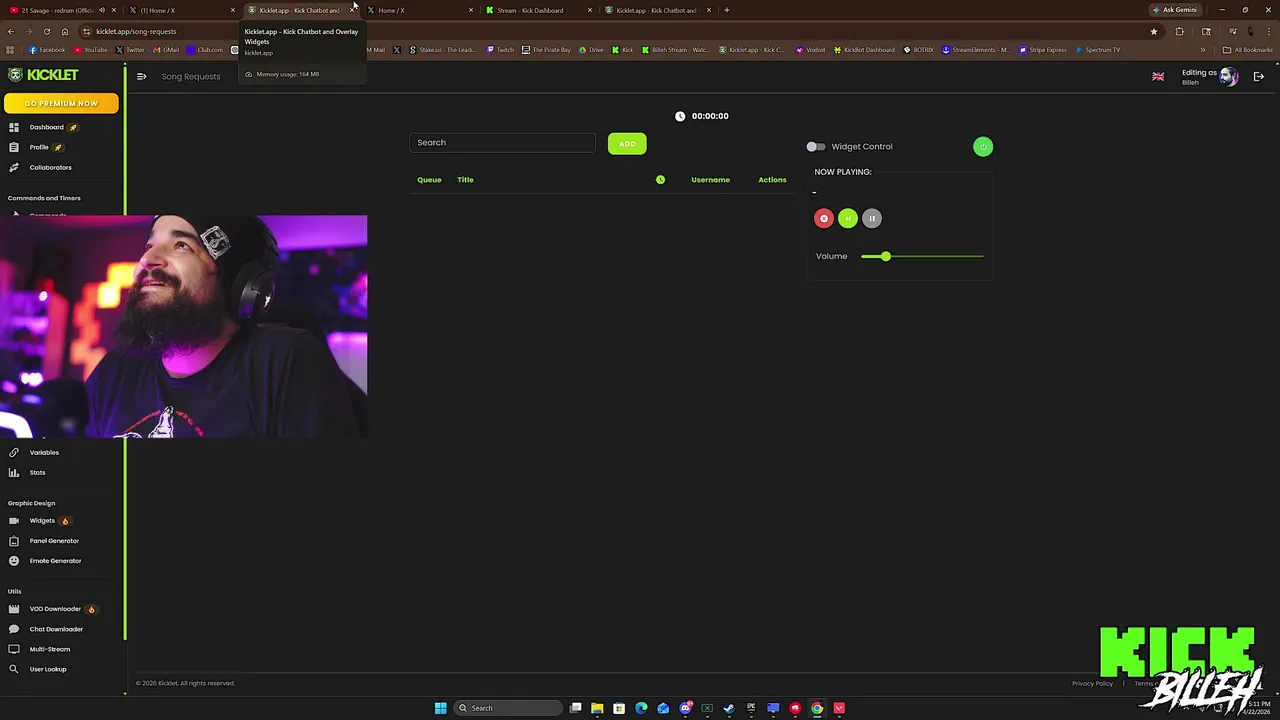The width and height of the screenshot is (1280, 720).
Task: Open Variables in the sidebar
Action: click(44, 452)
